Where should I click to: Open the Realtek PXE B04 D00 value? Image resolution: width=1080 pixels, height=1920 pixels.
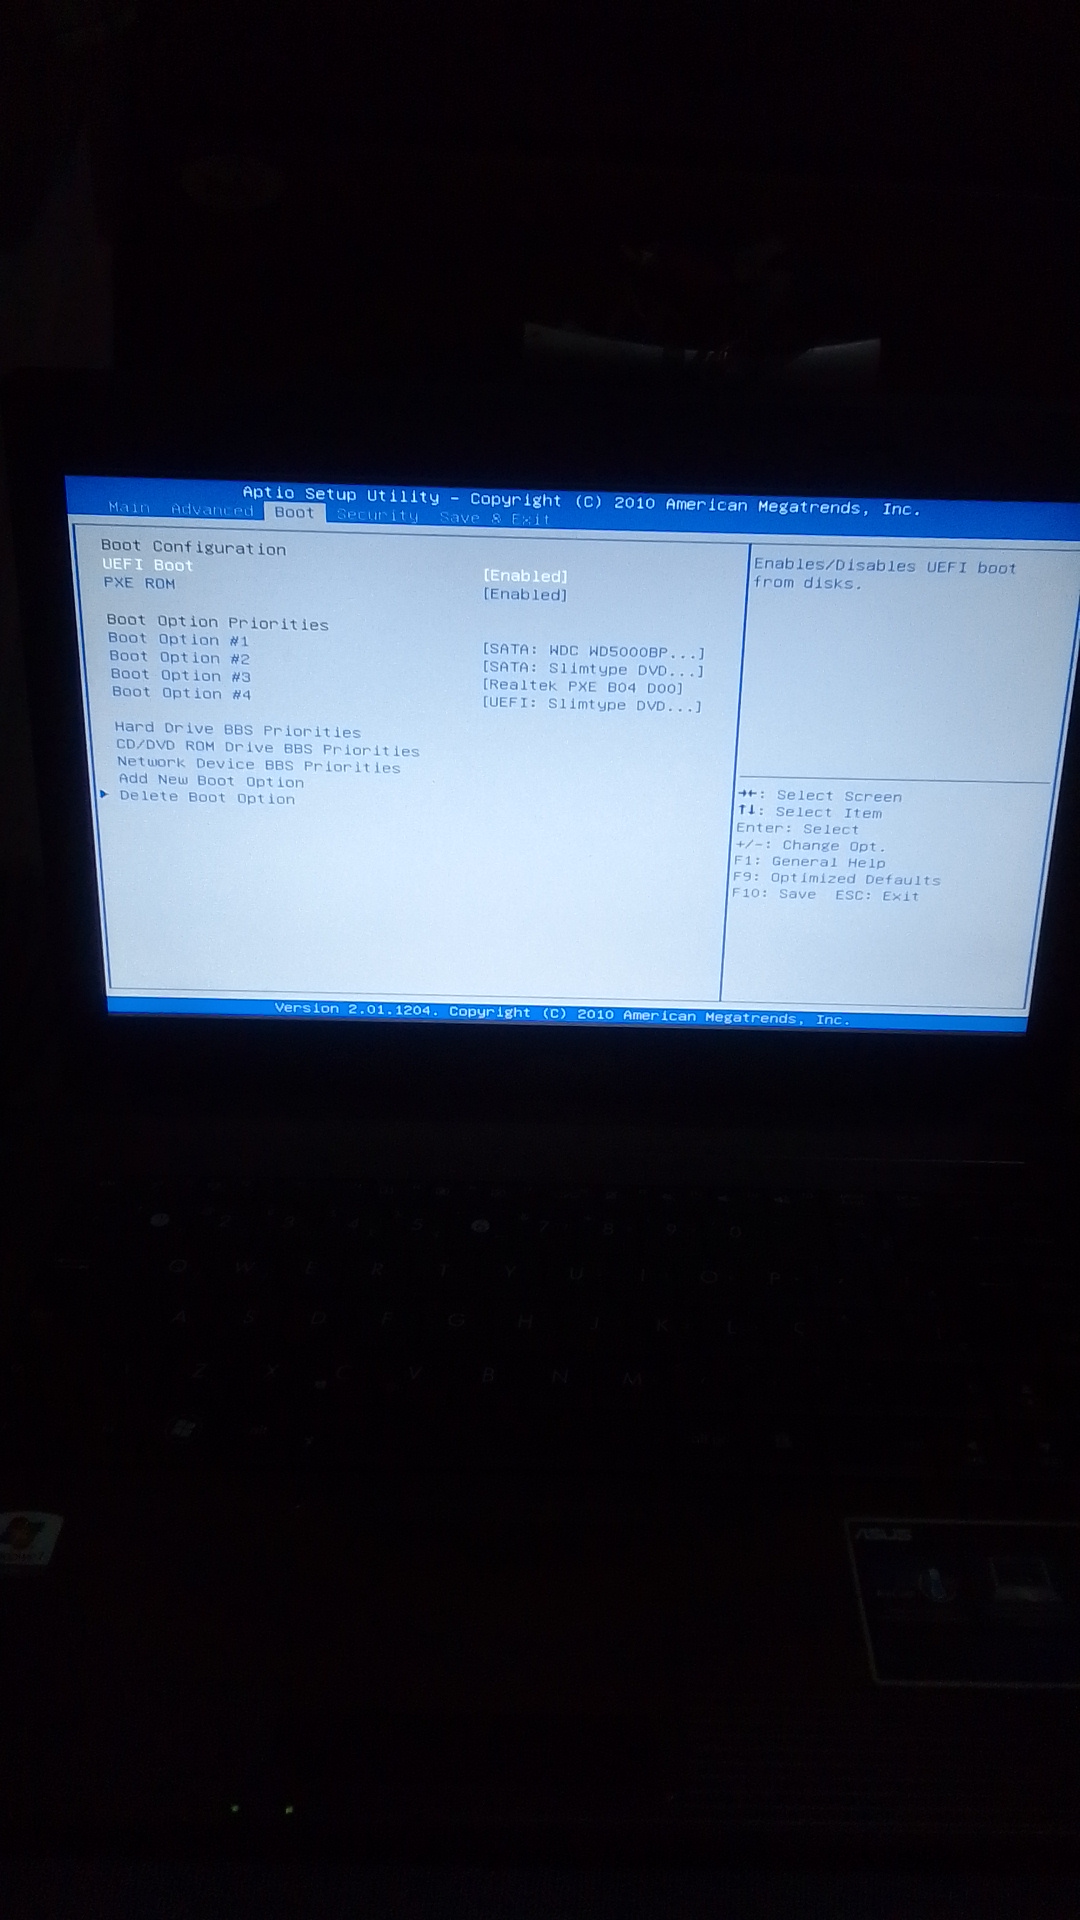tap(582, 687)
